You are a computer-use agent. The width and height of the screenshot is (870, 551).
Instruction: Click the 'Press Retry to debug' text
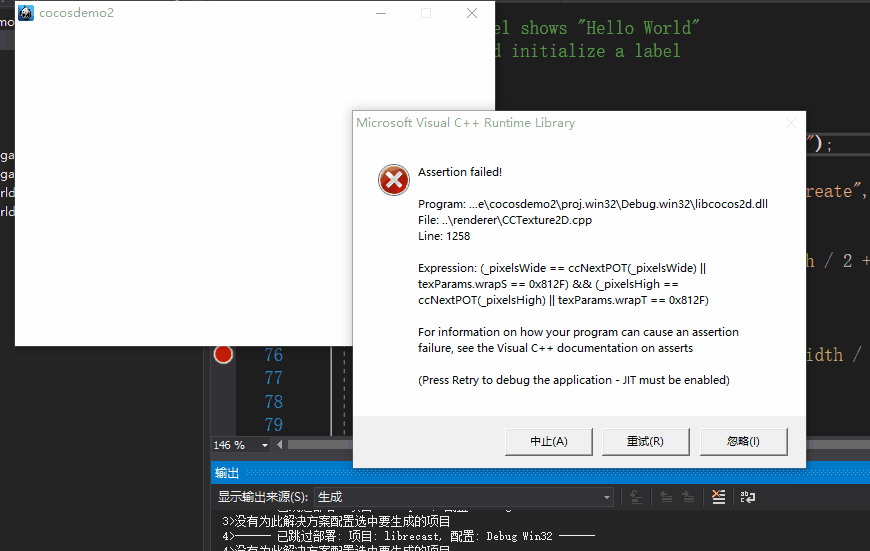574,380
